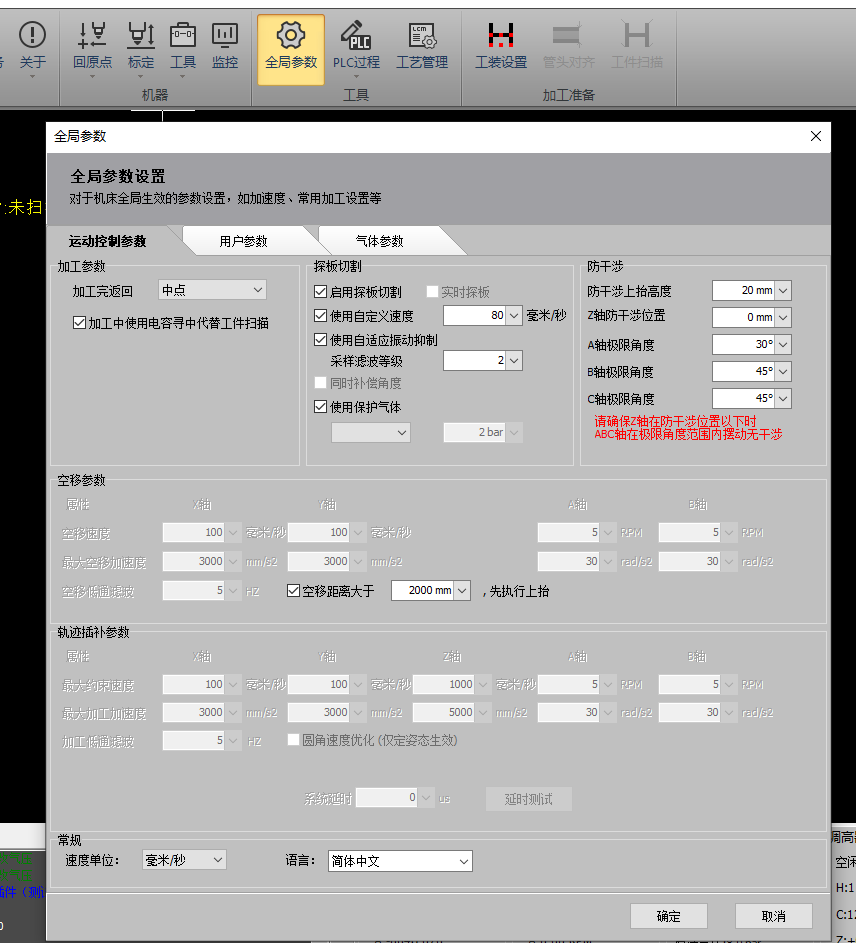
Task: Click the 工件扫描 workpiece scan icon
Action: [x=637, y=47]
